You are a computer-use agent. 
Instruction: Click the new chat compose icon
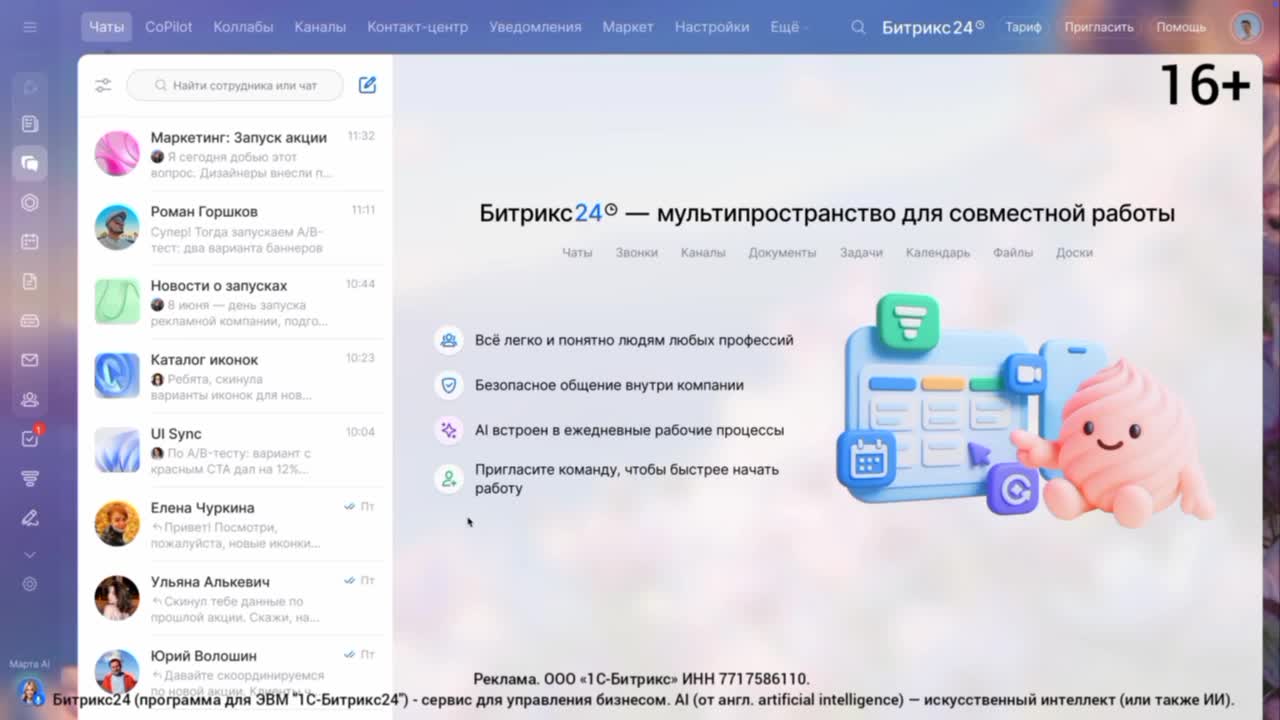(x=367, y=85)
